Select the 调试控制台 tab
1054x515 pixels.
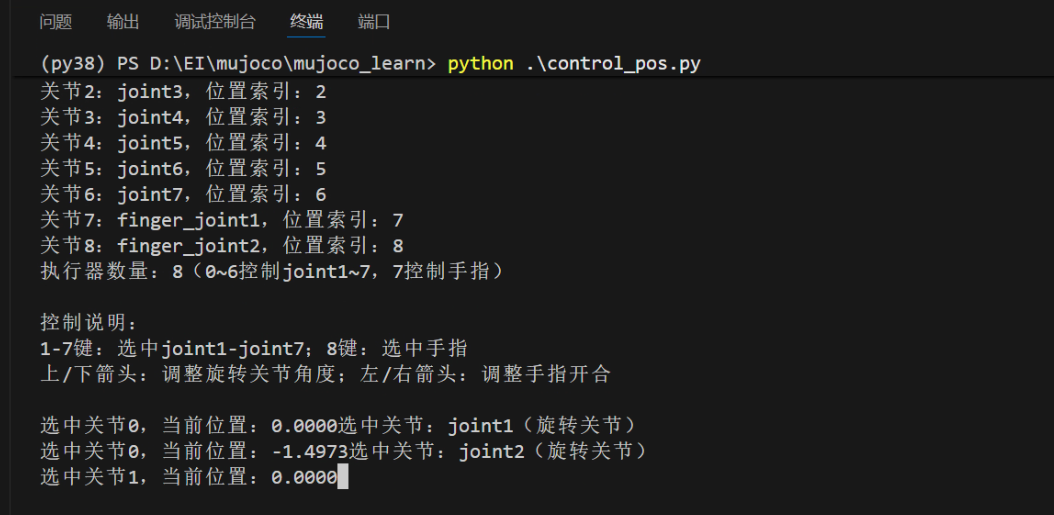tap(215, 22)
